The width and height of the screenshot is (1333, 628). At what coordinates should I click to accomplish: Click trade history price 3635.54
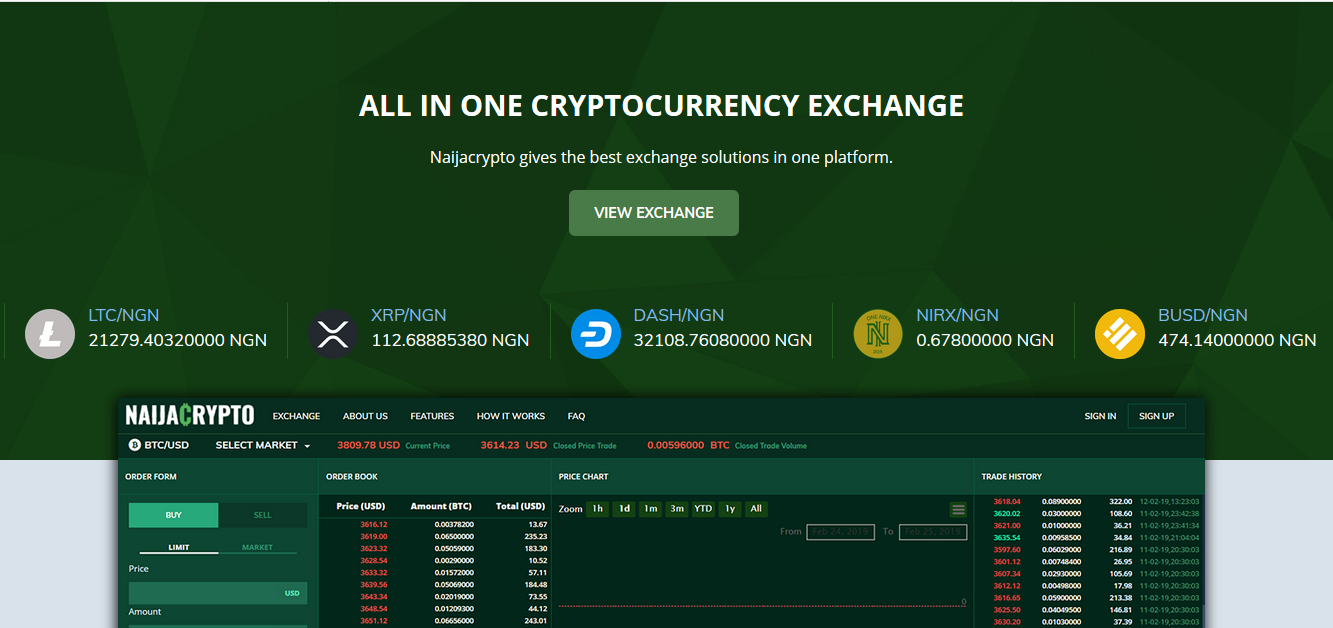(1007, 537)
